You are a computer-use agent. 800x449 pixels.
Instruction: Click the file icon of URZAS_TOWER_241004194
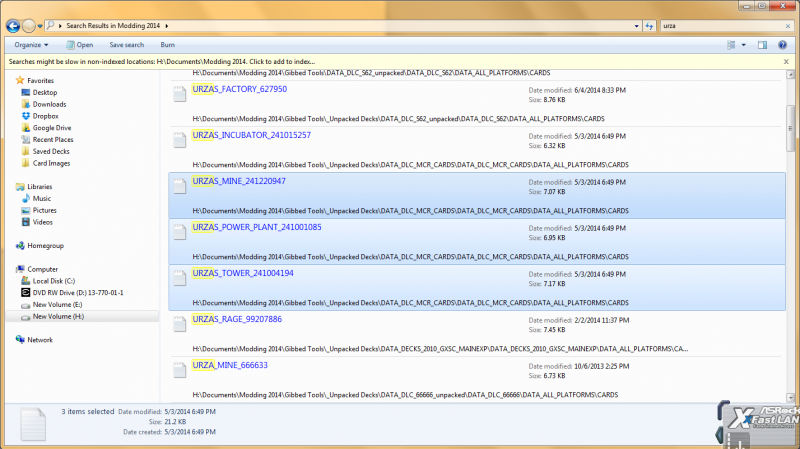point(180,278)
